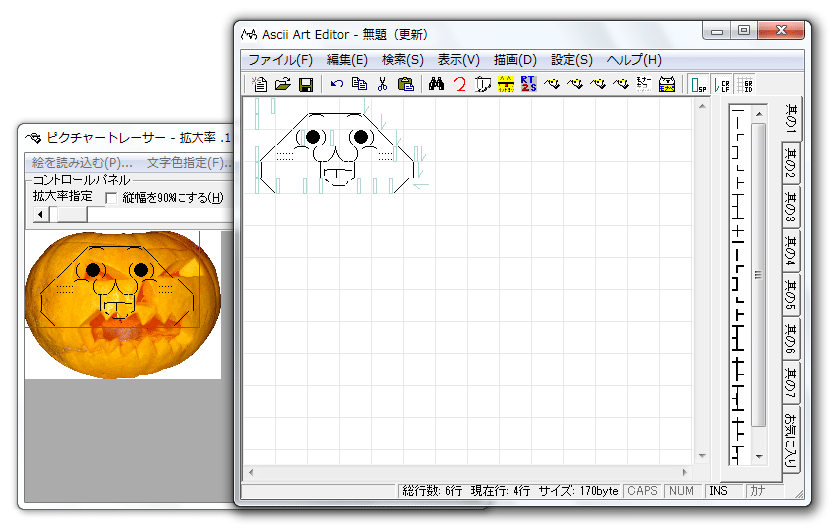Click the 現在行: 4行 status entry

point(500,491)
